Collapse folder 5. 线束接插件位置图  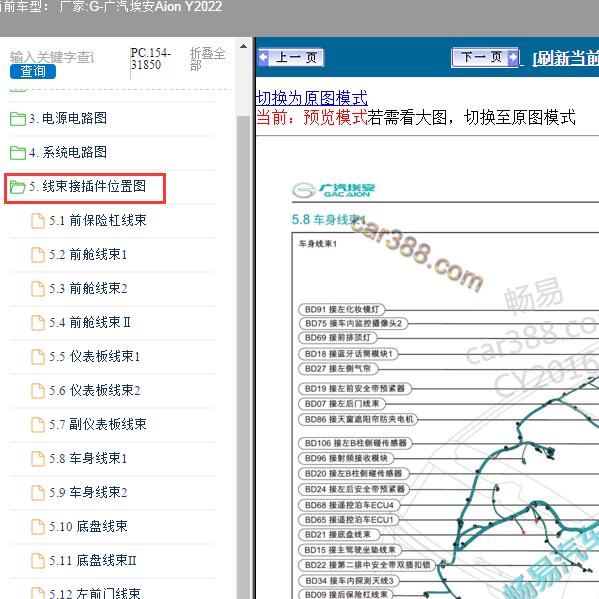pos(87,186)
